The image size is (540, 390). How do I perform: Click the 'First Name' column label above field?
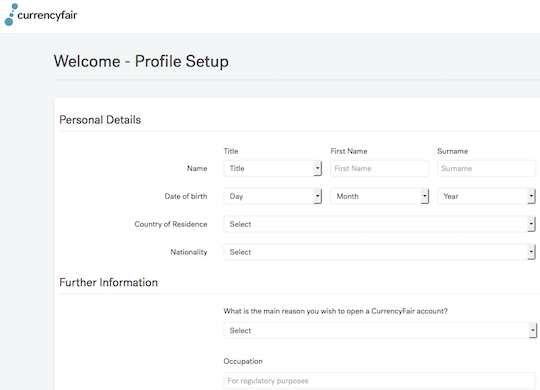[x=349, y=151]
